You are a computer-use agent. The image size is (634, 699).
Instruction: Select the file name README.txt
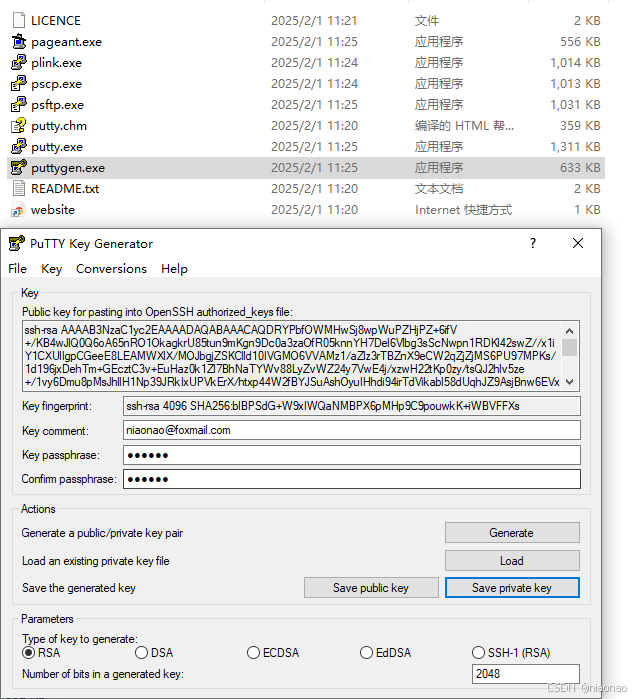pos(65,189)
